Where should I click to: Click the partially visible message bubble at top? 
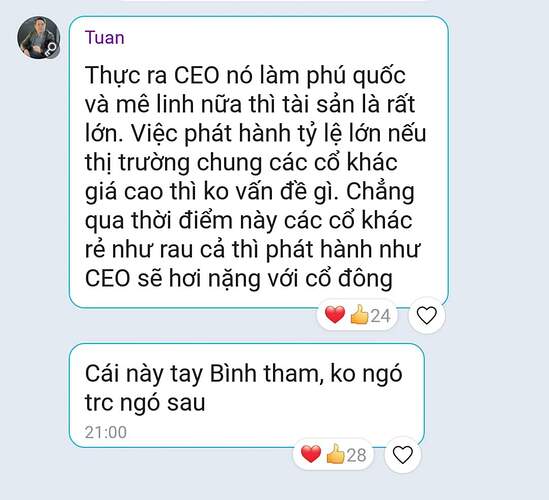tap(275, 1)
